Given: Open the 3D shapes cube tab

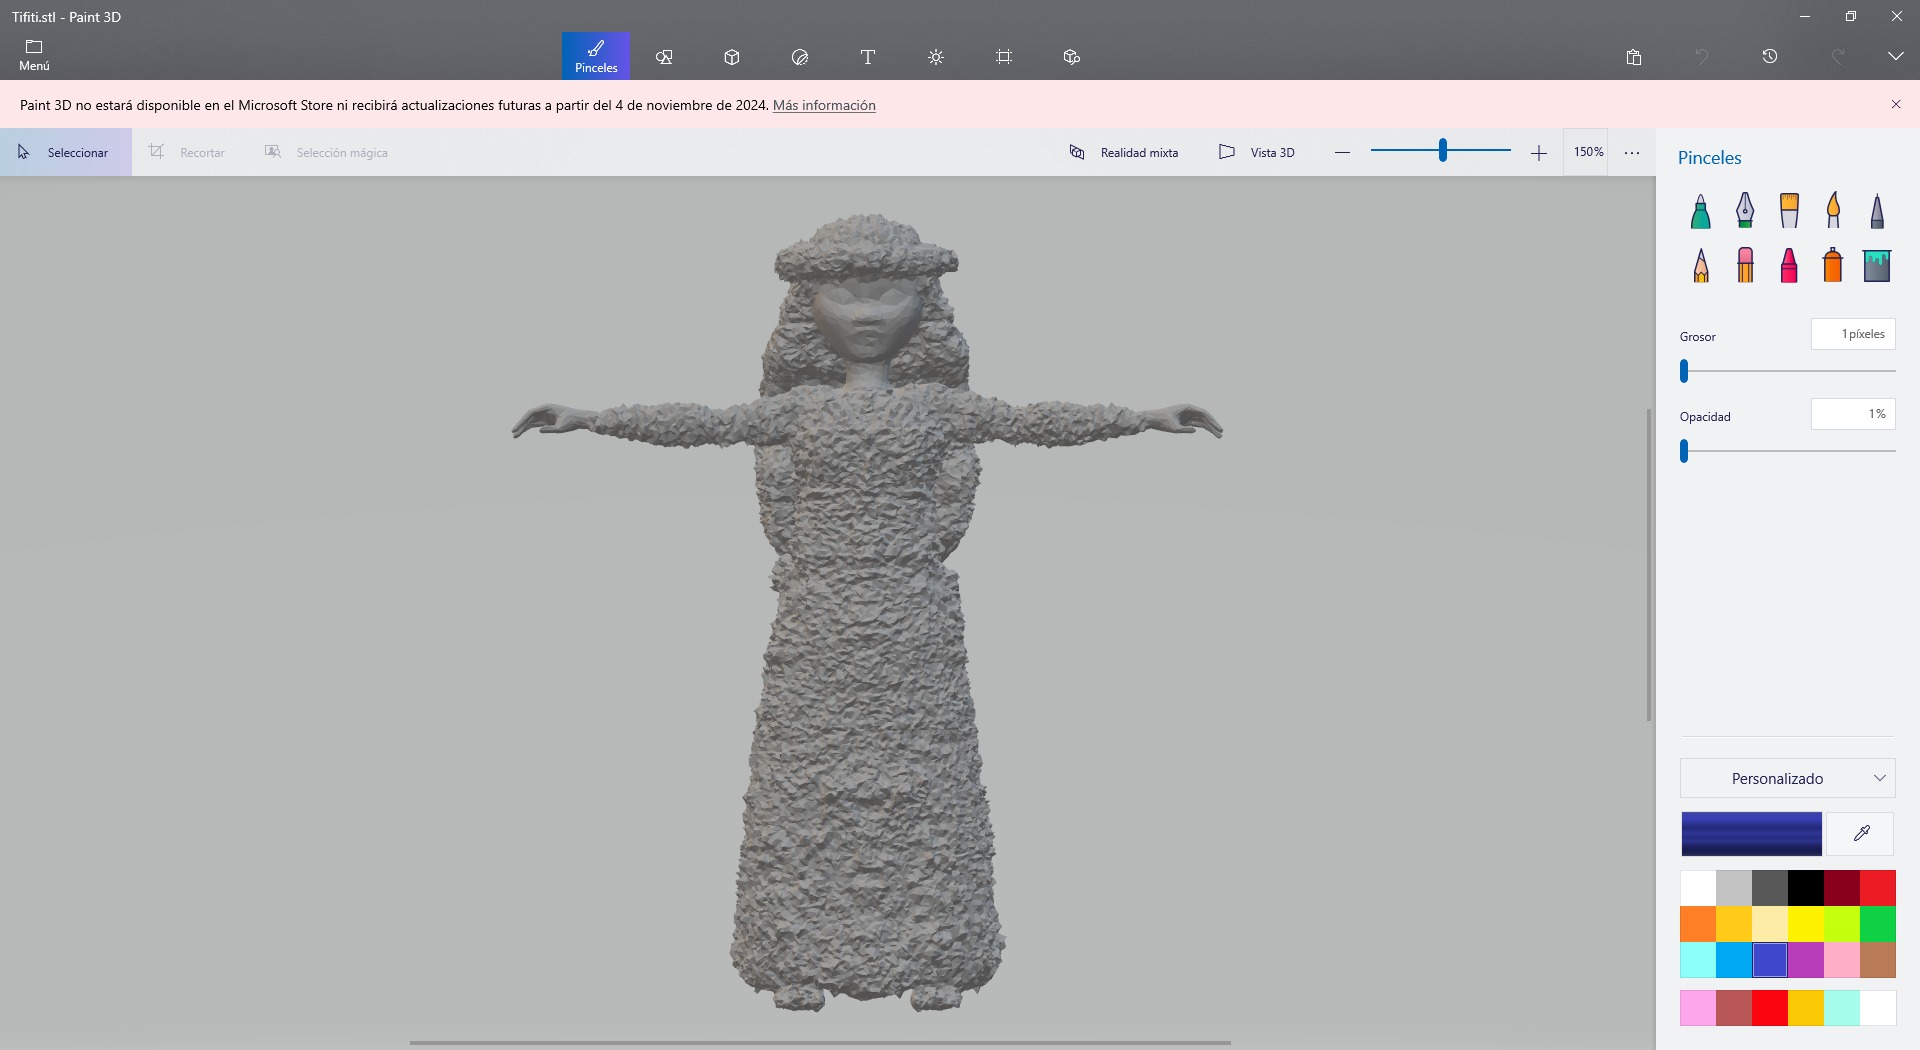Looking at the screenshot, I should [732, 57].
